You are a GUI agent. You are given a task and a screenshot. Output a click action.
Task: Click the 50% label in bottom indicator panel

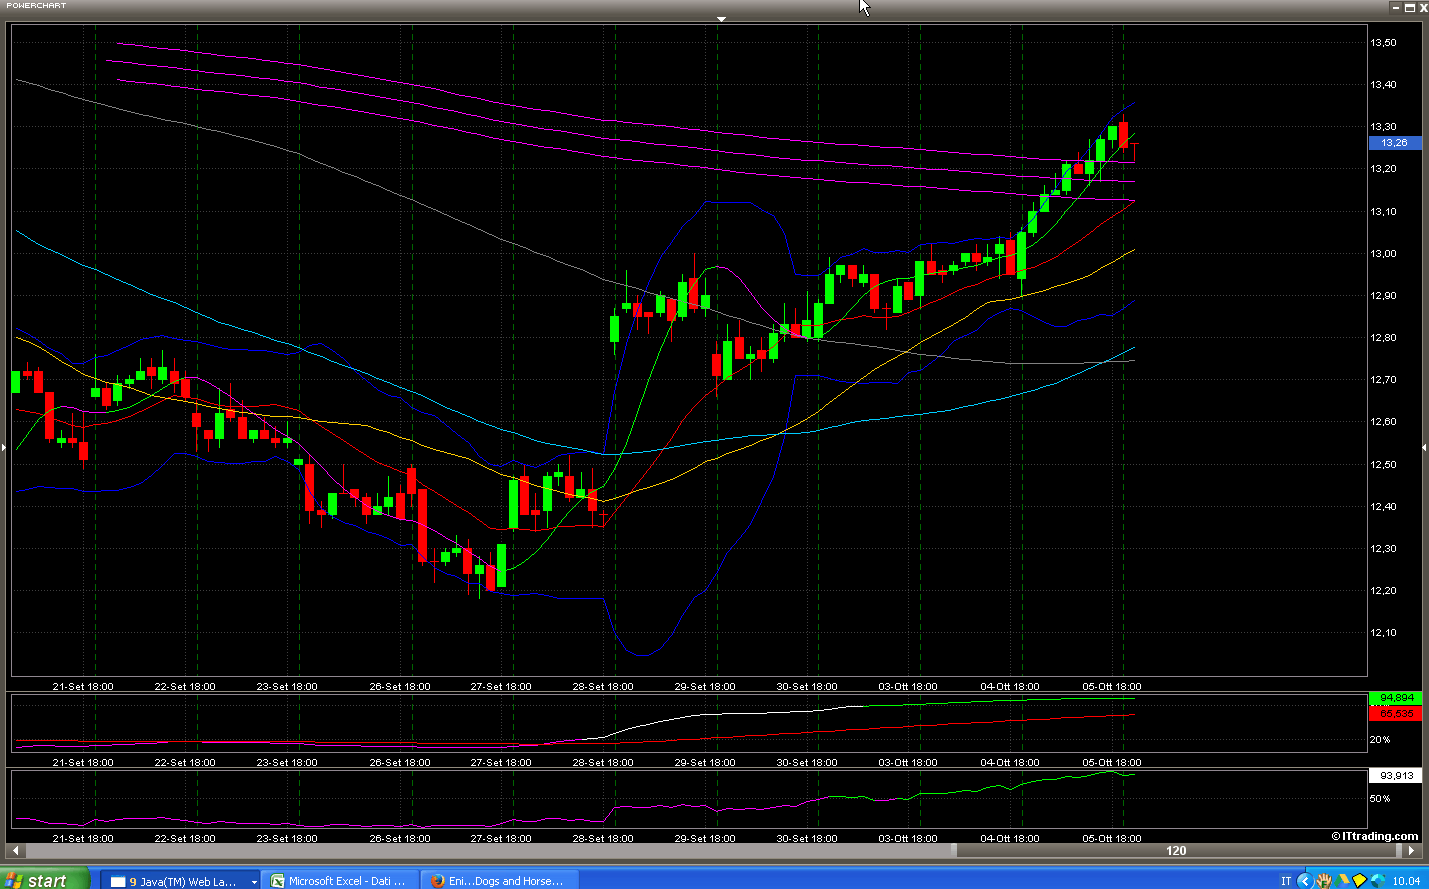[x=1380, y=799]
